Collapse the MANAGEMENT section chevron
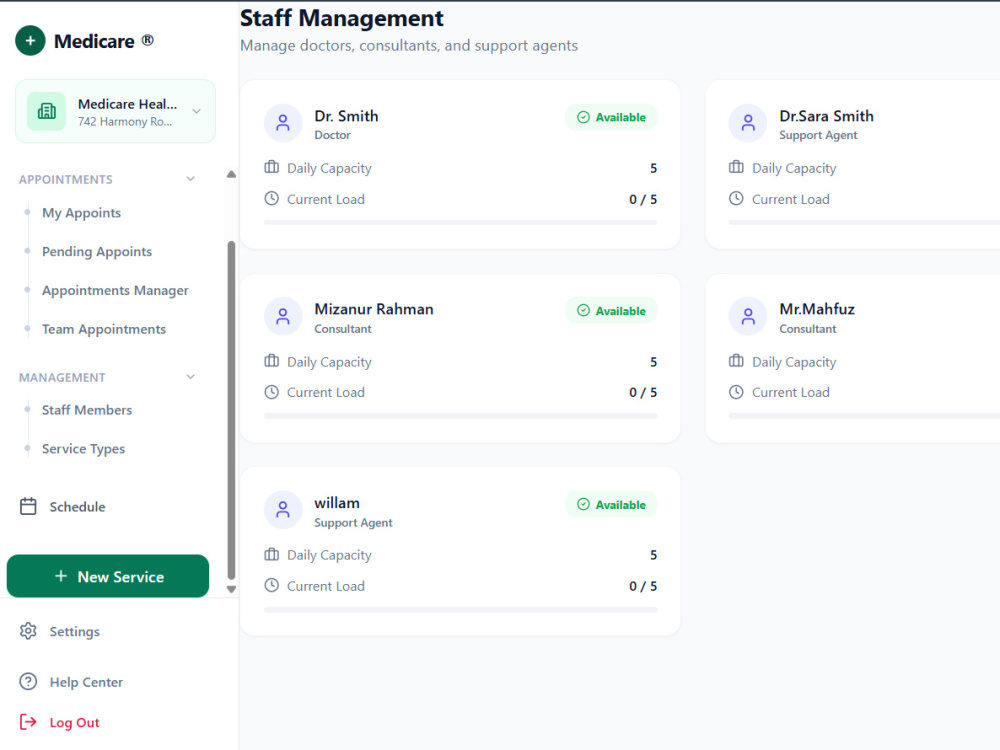Screen dimensions: 1000x750 tap(190, 377)
